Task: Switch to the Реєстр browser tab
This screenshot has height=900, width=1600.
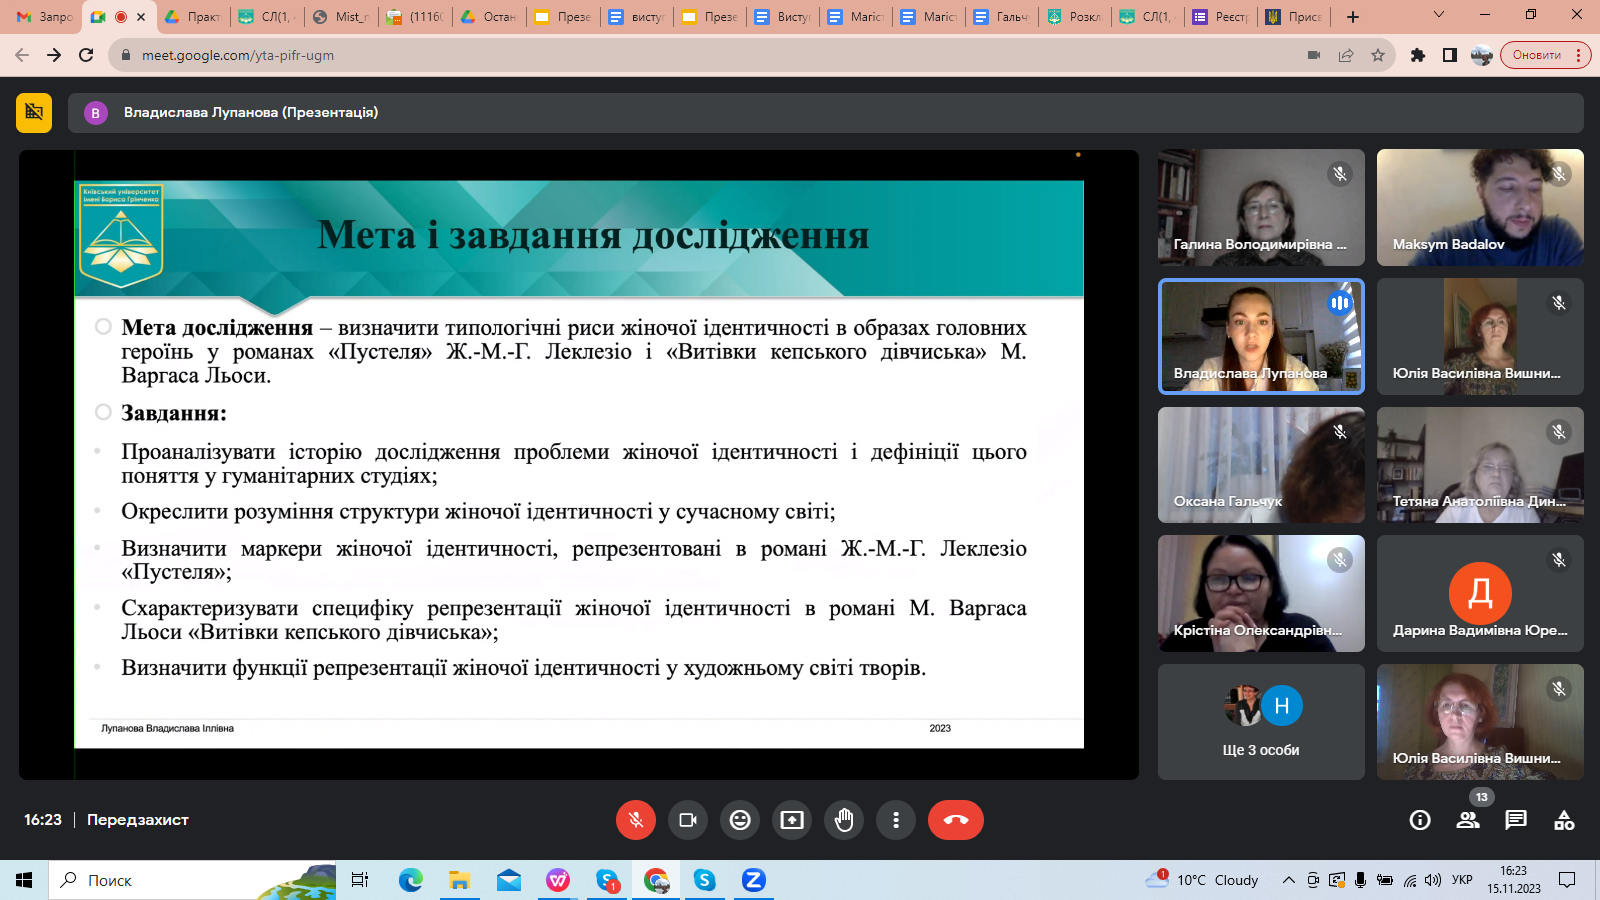Action: click(1221, 17)
